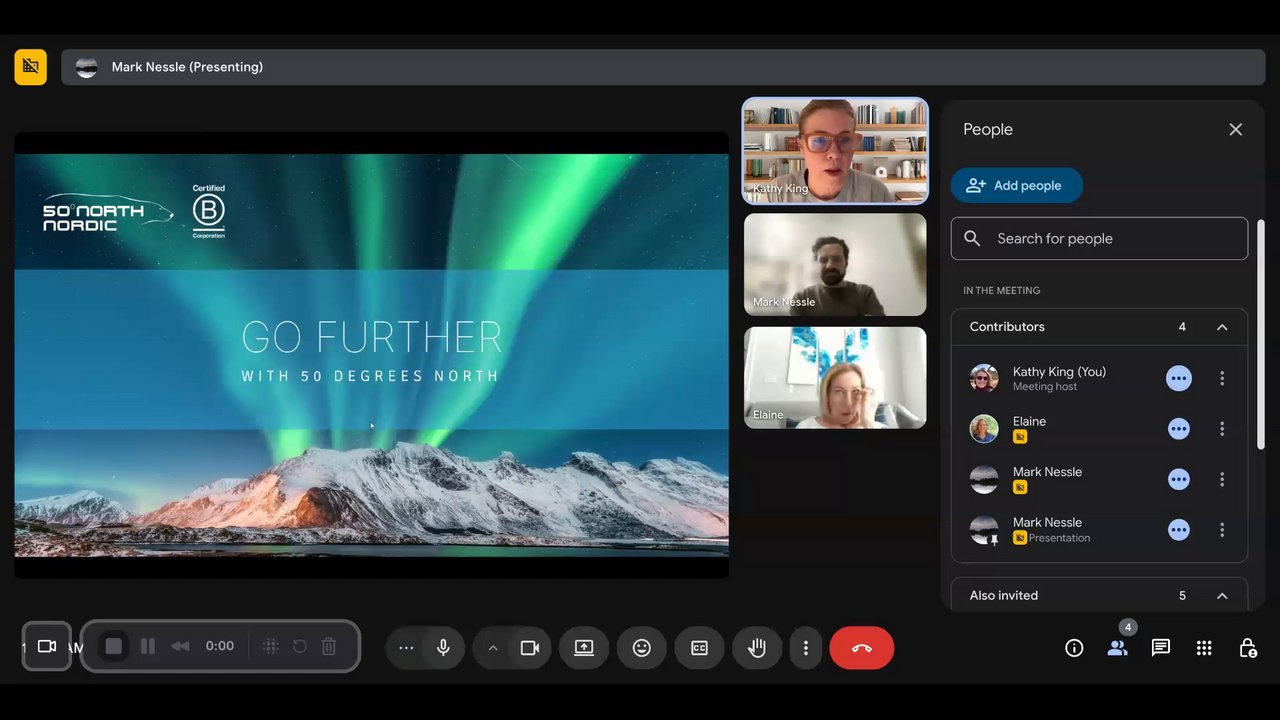Toggle the camera on or off
The width and height of the screenshot is (1280, 720).
(530, 648)
